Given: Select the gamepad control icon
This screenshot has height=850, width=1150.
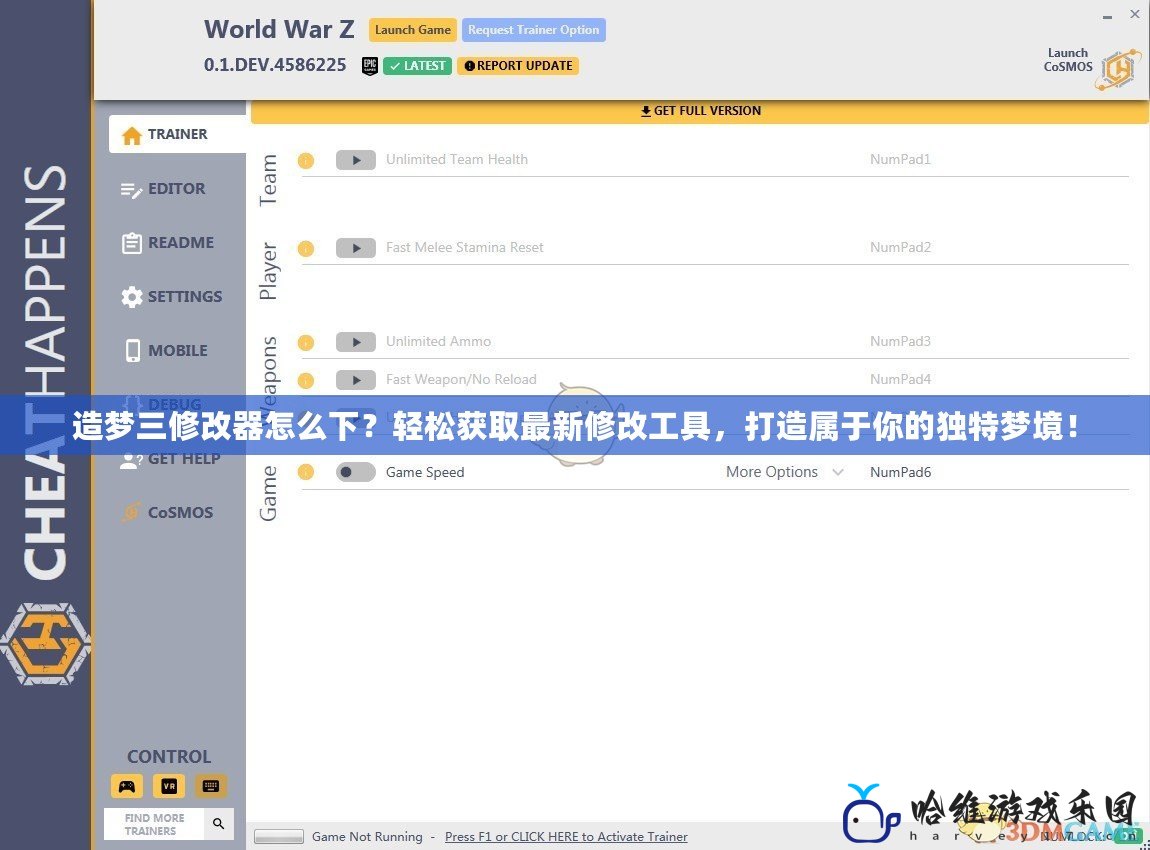Looking at the screenshot, I should 127,786.
